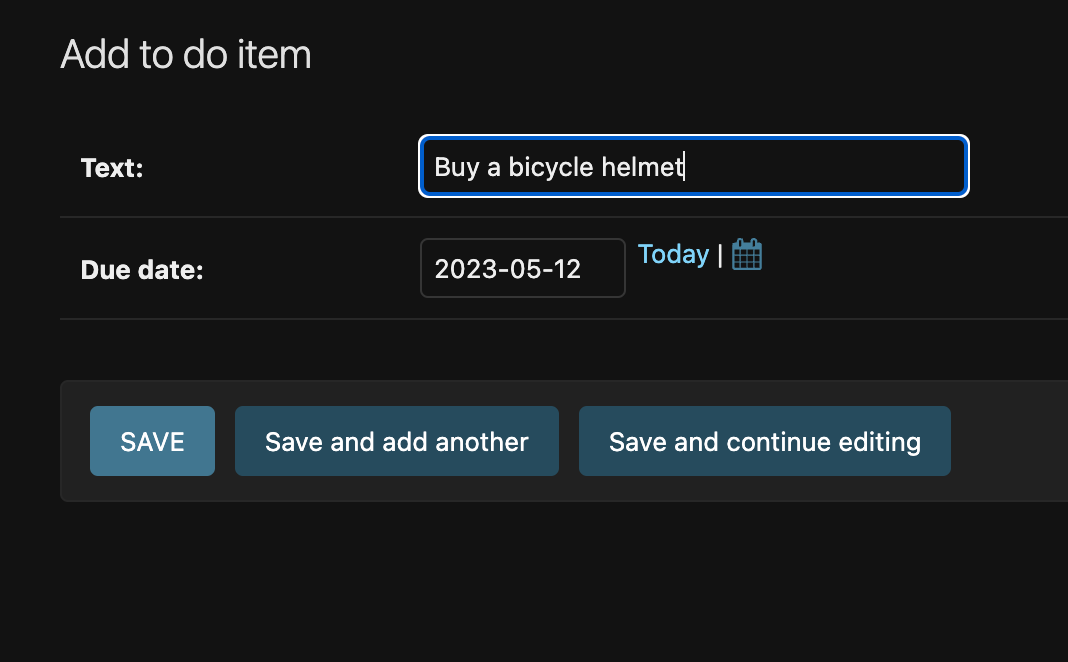
Task: Click the separator bar beside Today link
Action: pyautogui.click(x=720, y=255)
